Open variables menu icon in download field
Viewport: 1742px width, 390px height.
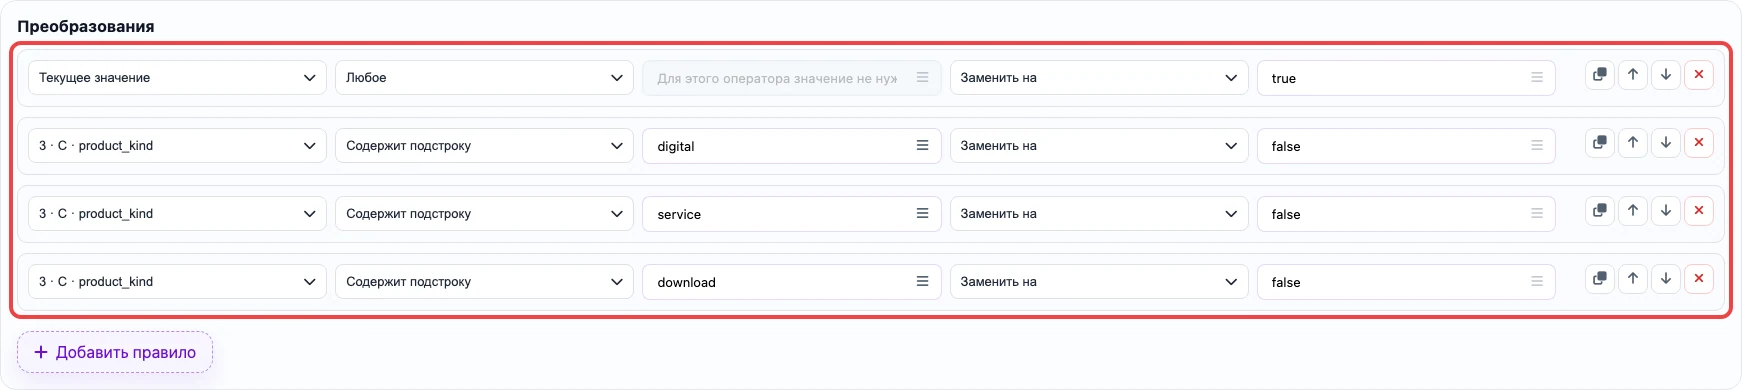point(922,281)
